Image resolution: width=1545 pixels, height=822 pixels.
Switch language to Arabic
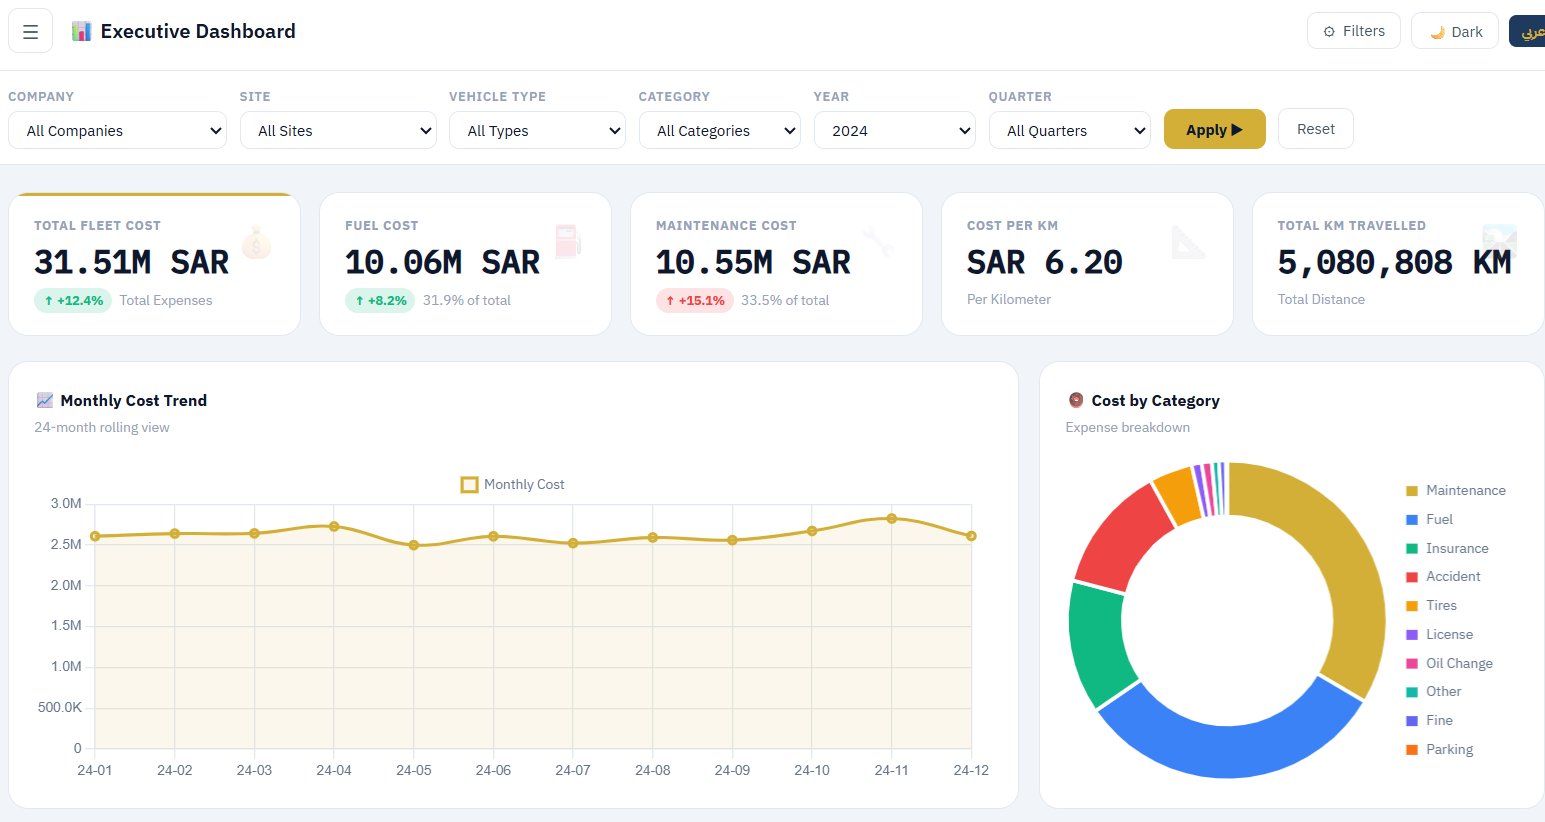[x=1528, y=31]
